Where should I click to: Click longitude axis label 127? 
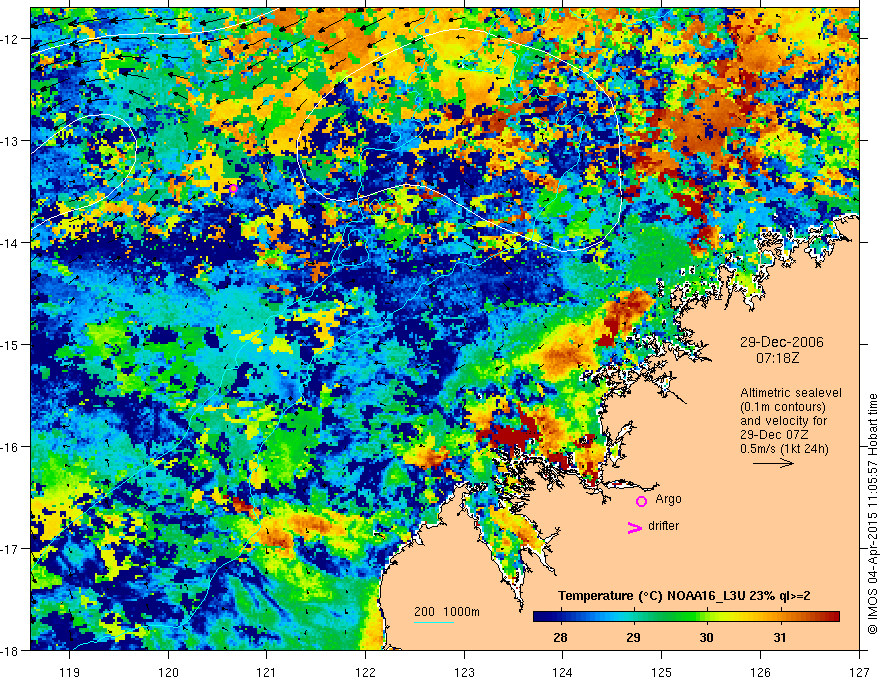coord(859,672)
